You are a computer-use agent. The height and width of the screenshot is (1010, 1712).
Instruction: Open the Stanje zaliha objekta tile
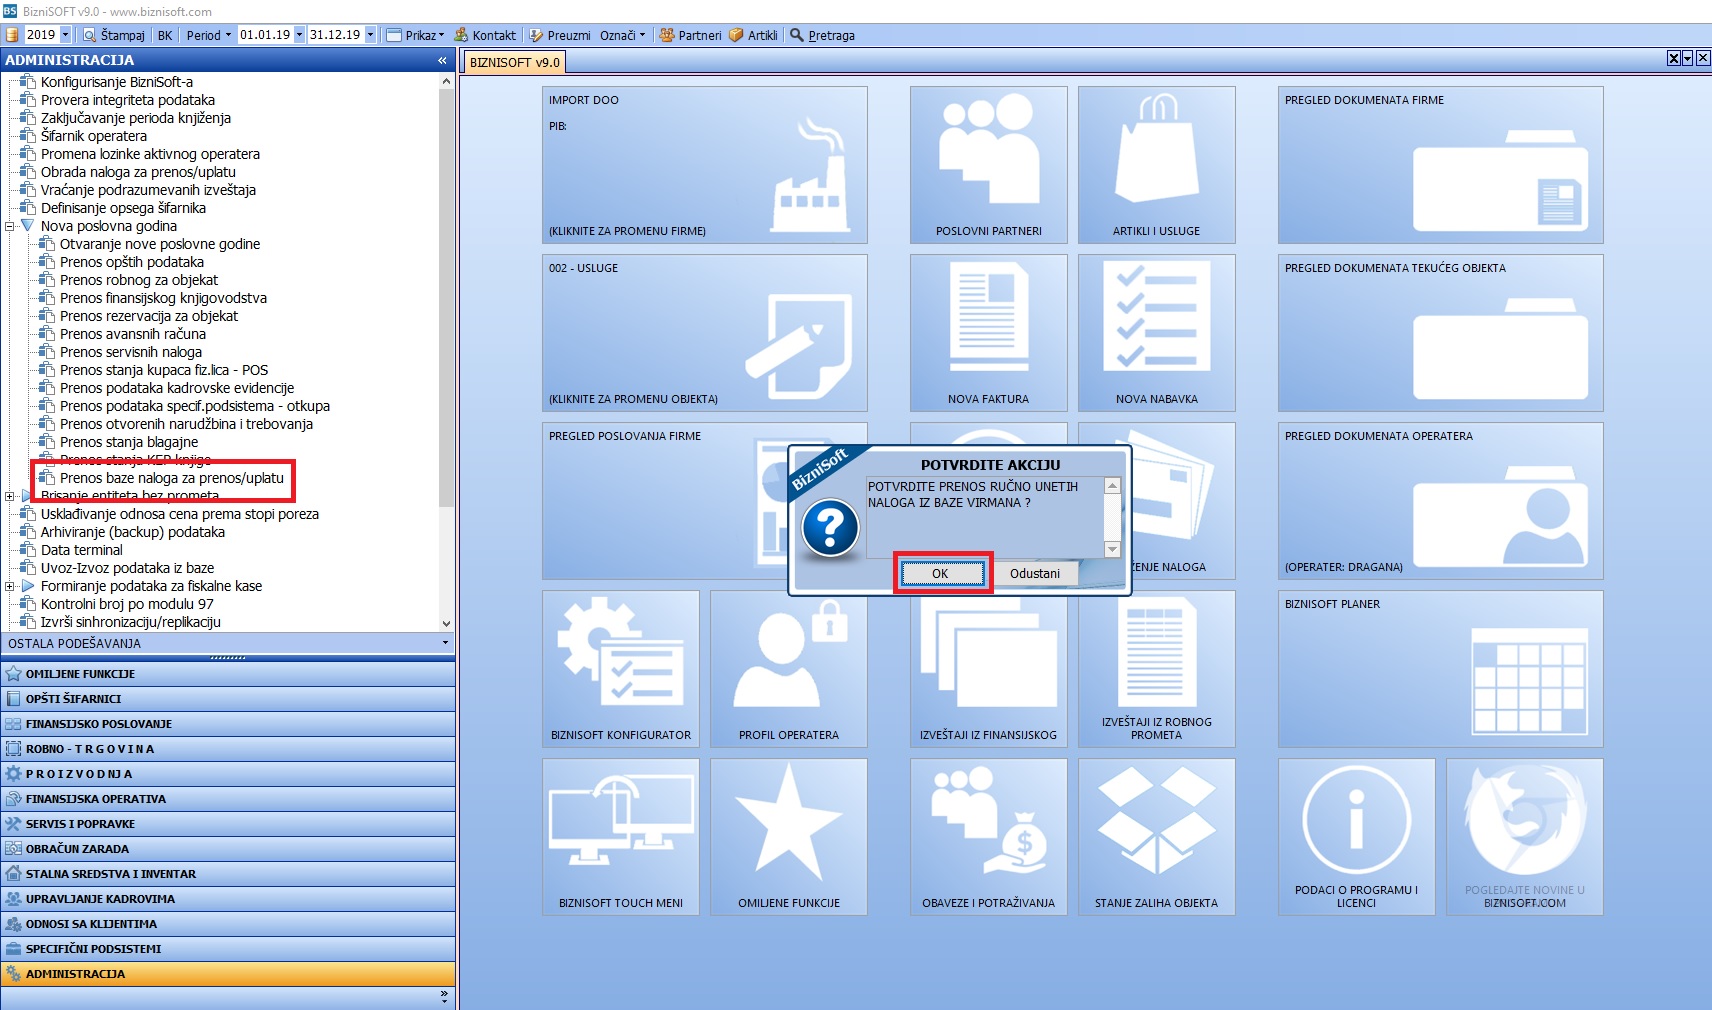[x=1156, y=837]
